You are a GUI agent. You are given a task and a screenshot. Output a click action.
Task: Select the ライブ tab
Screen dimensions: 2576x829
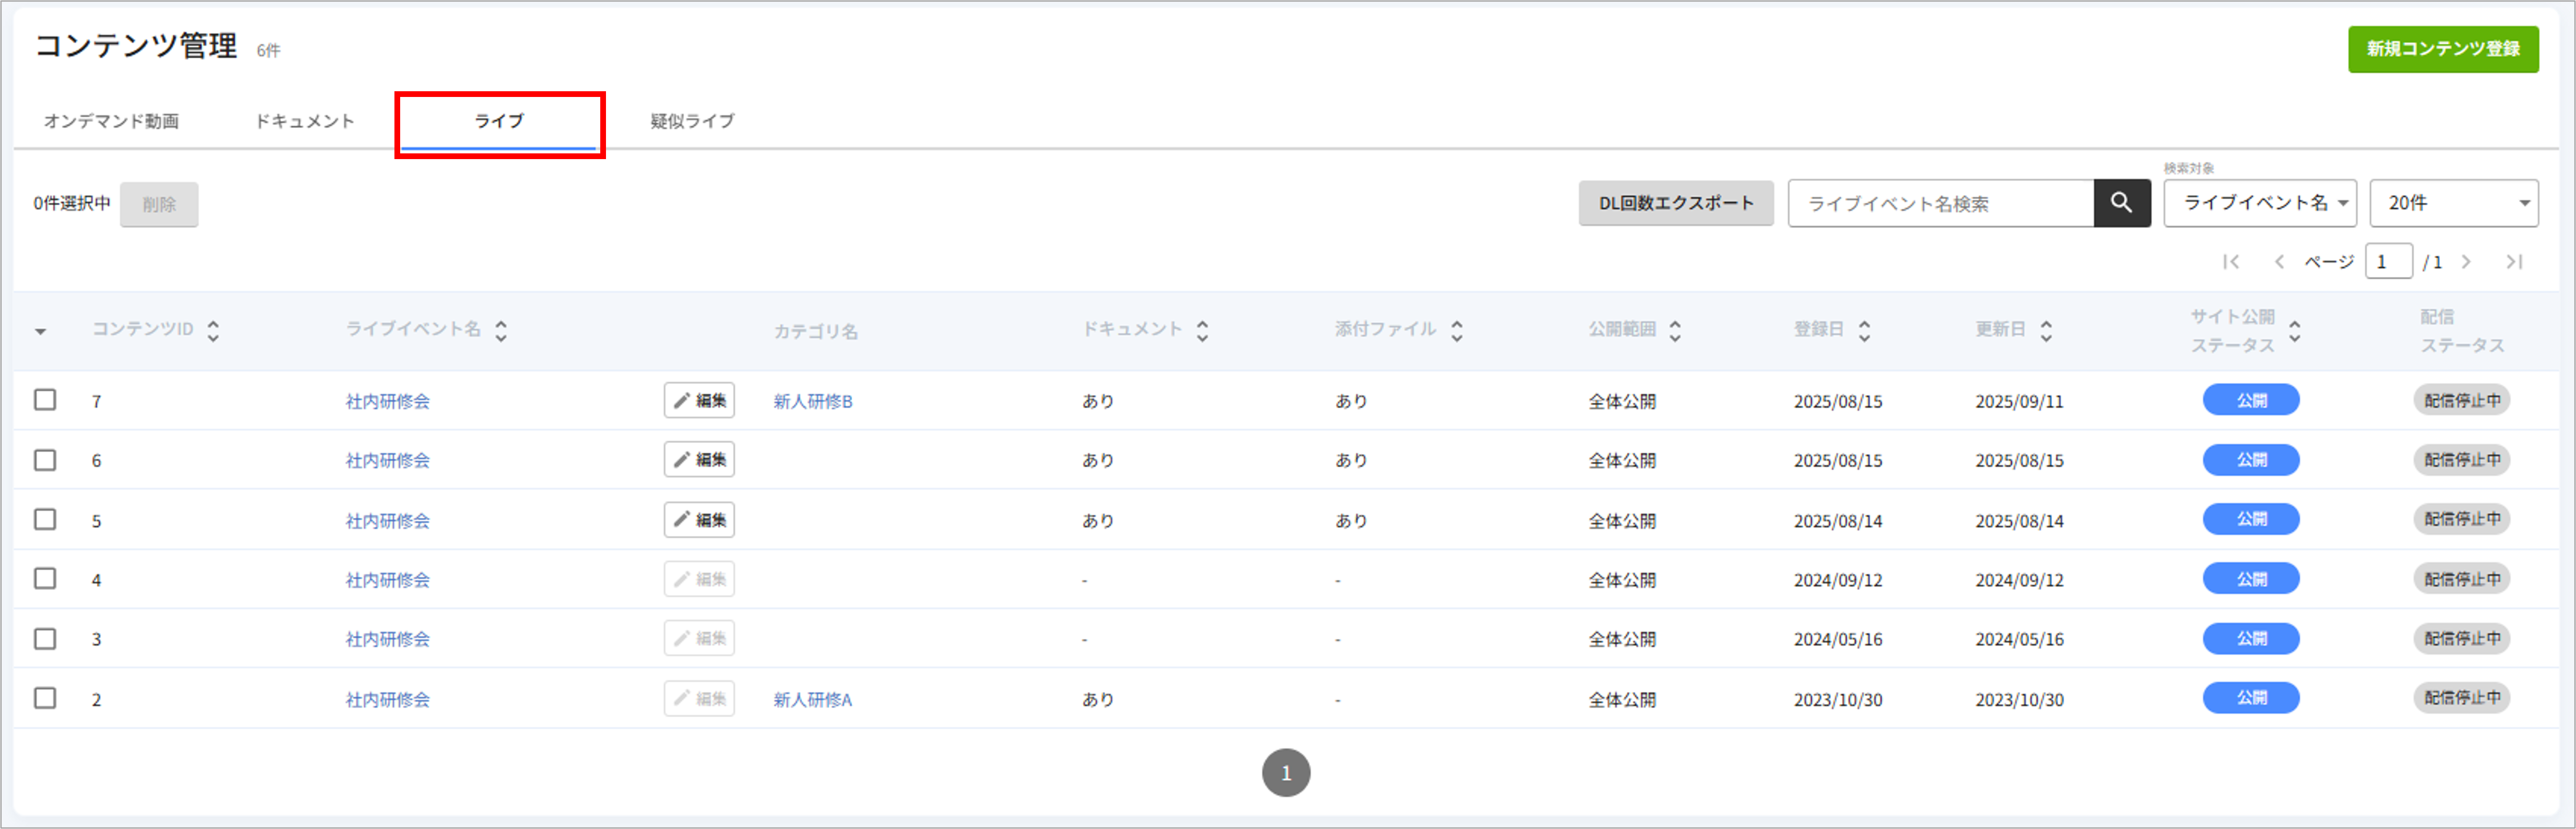499,121
